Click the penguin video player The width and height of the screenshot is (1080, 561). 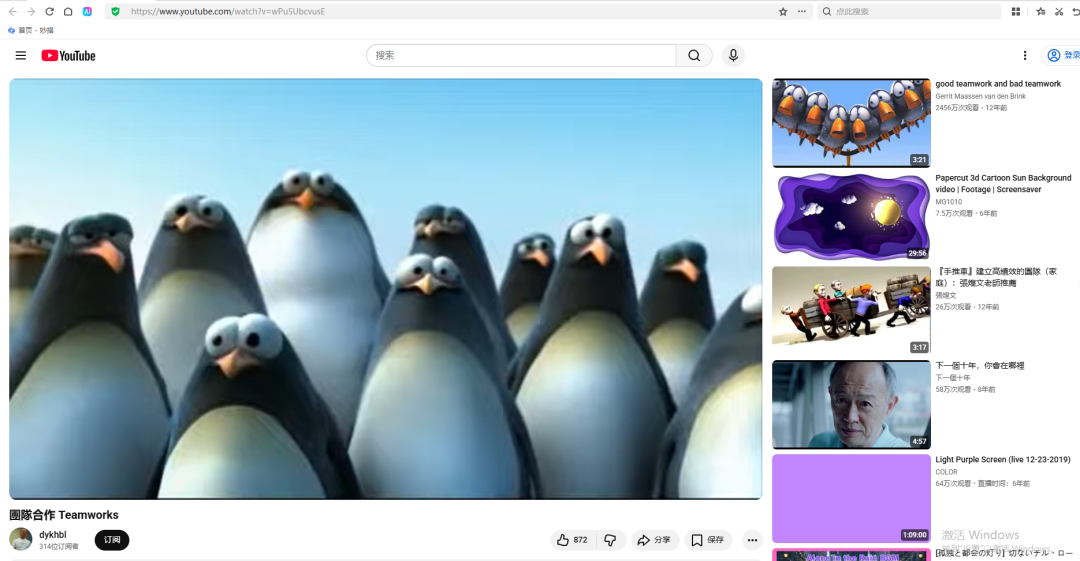386,289
